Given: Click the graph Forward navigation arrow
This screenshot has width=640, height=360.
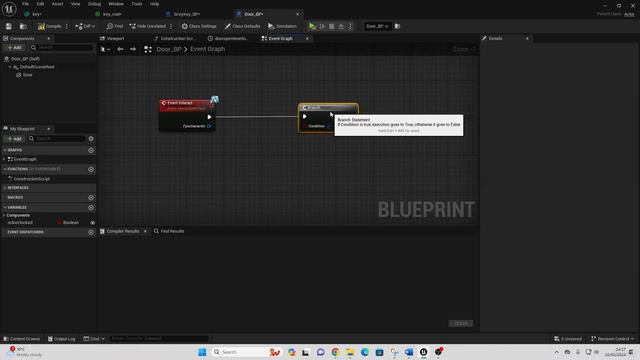Looking at the screenshot, I should (133, 49).
